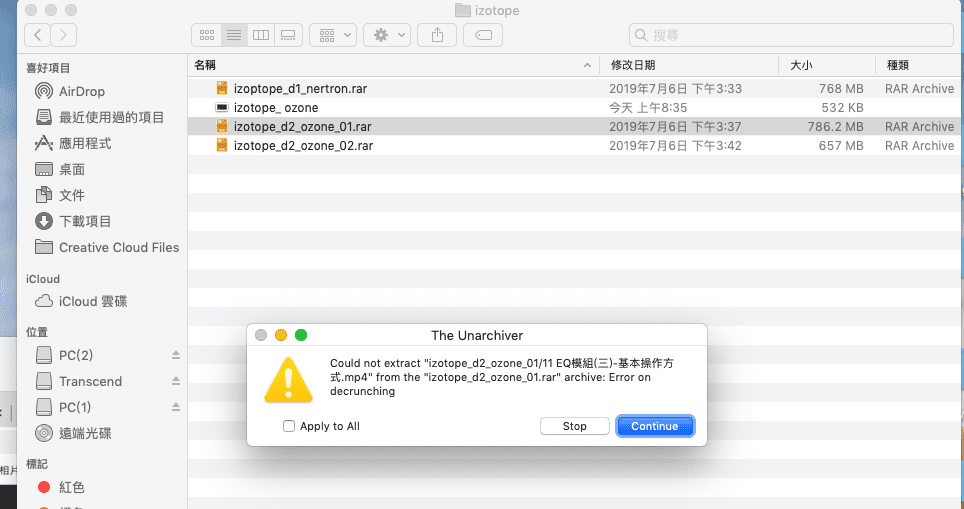Click the Share toolbar button
Image resolution: width=964 pixels, height=509 pixels.
point(437,35)
